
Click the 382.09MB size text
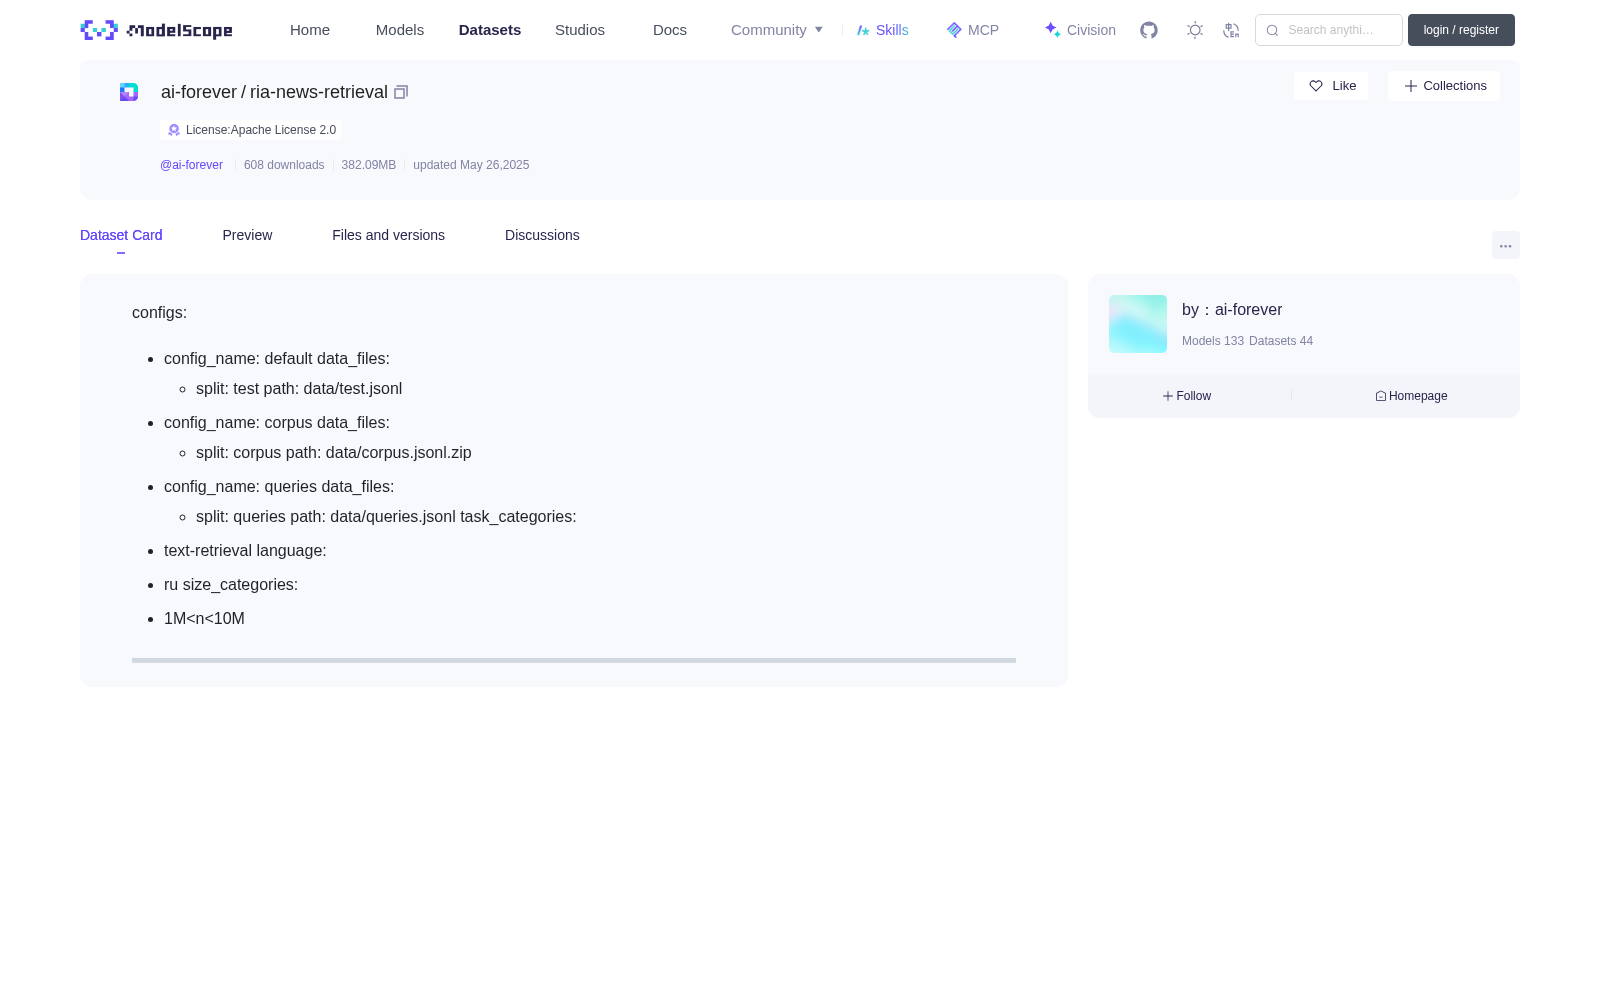pyautogui.click(x=368, y=165)
